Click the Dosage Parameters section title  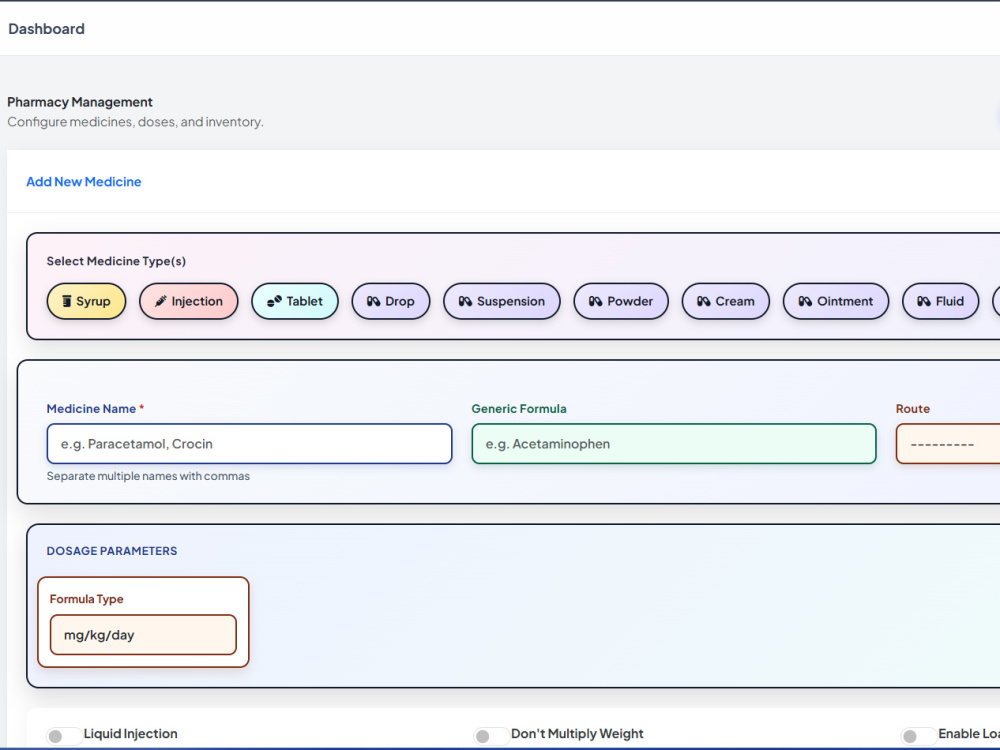coord(112,551)
